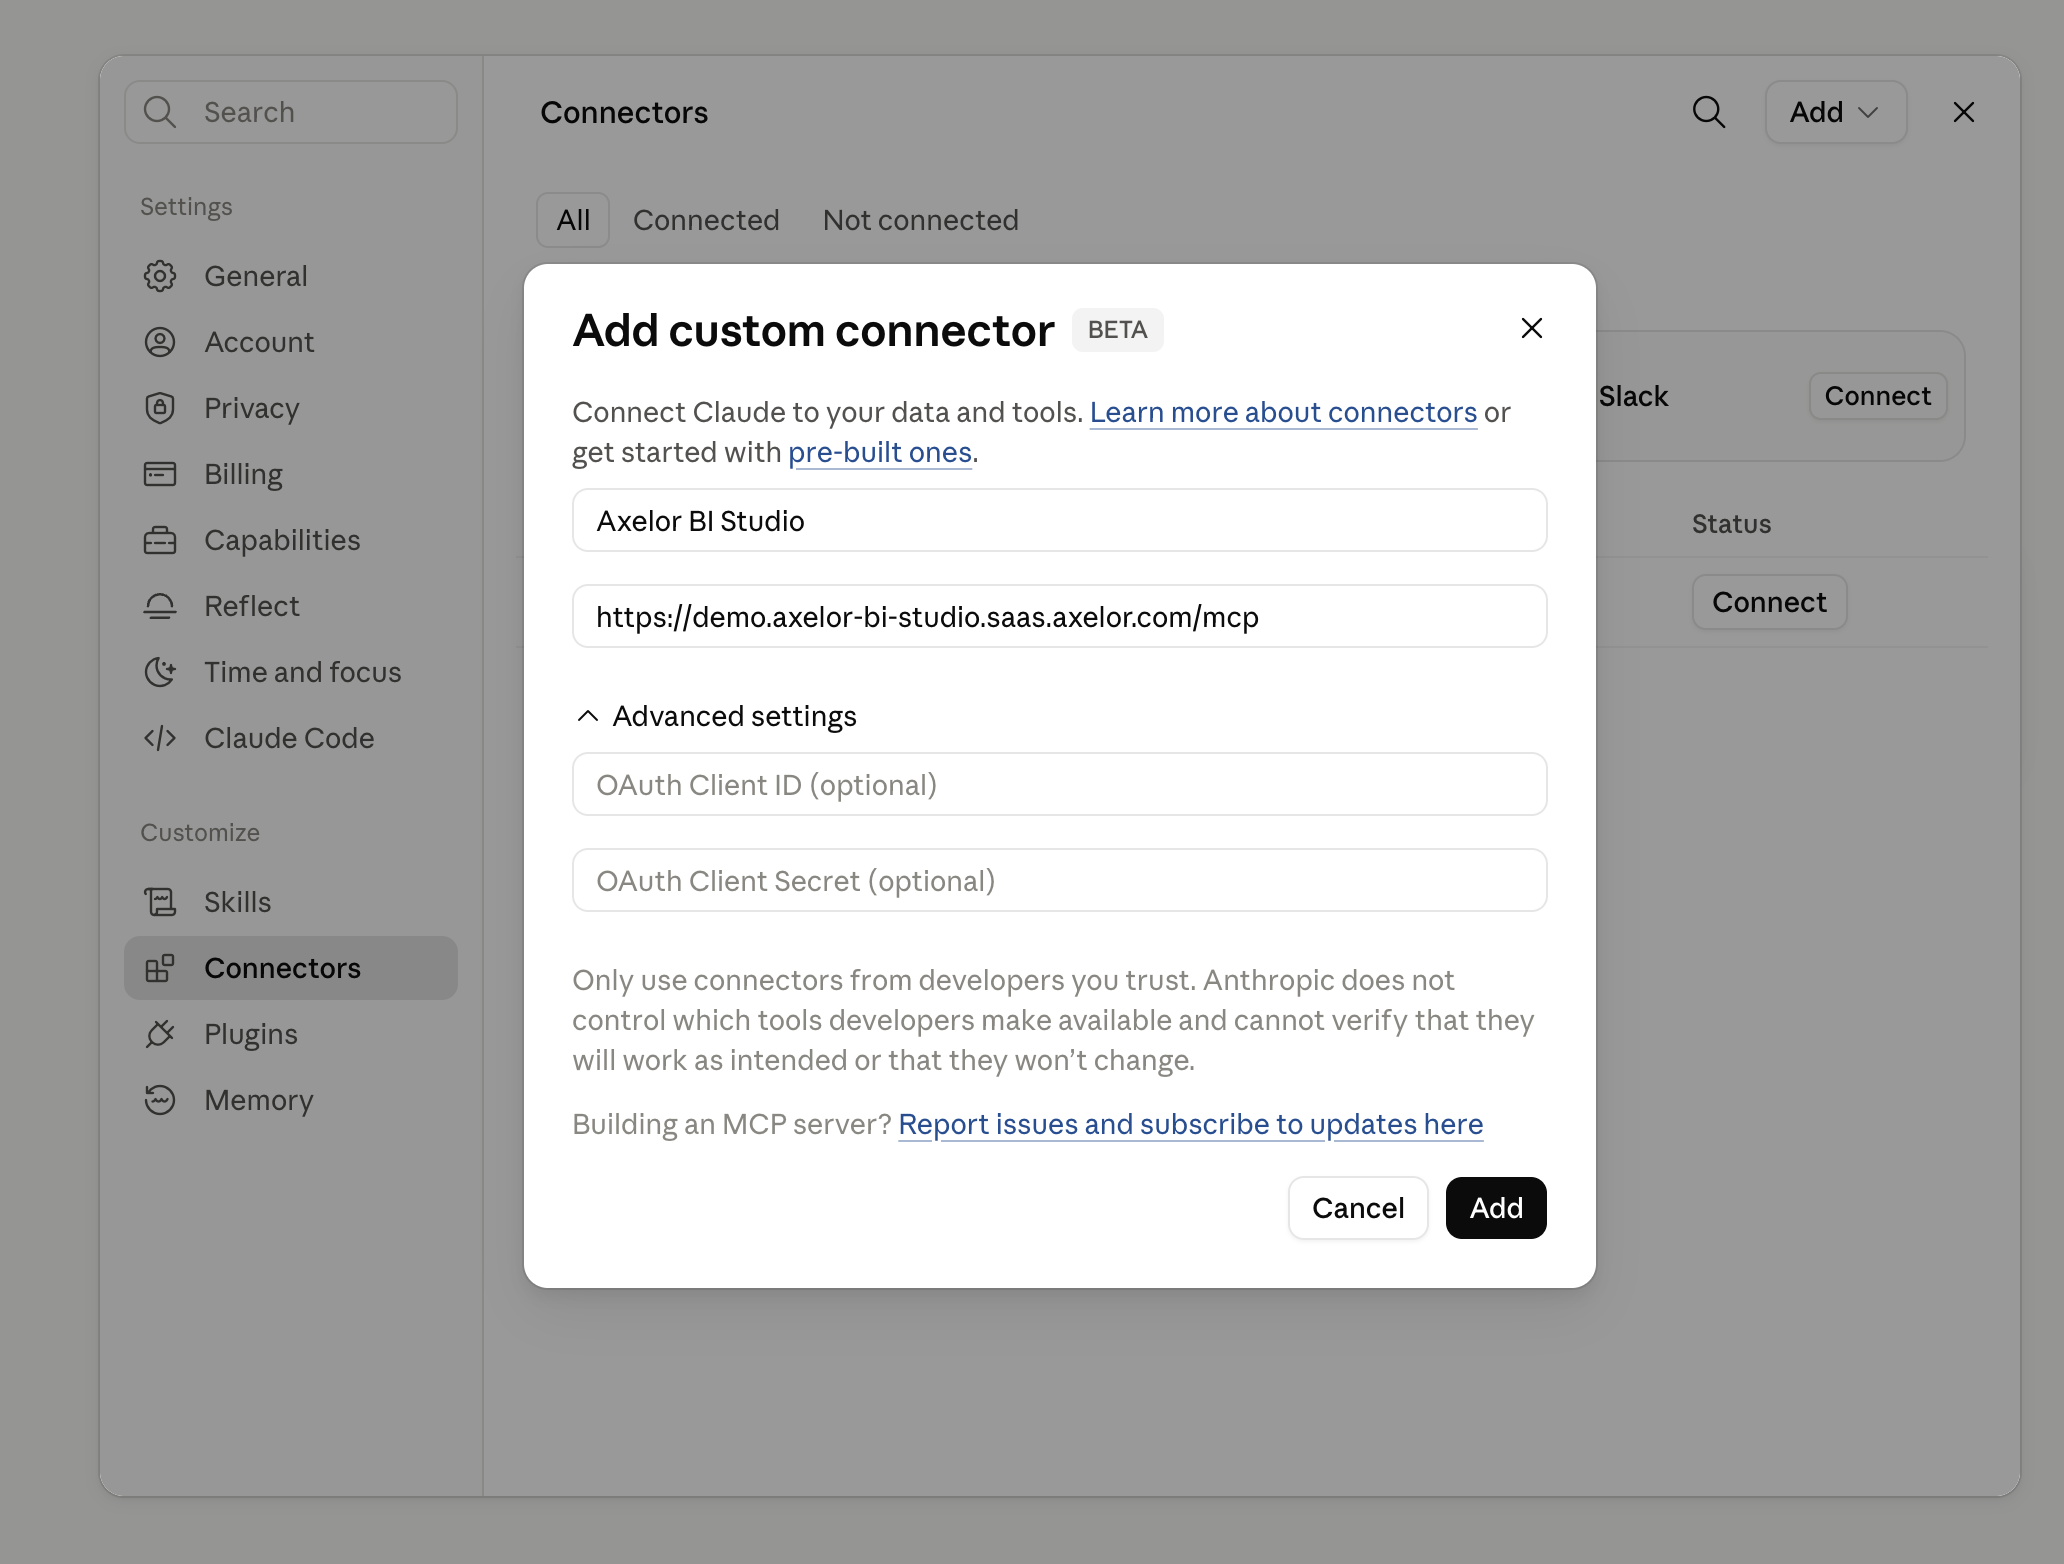Click the General gear icon in sidebar

[160, 276]
